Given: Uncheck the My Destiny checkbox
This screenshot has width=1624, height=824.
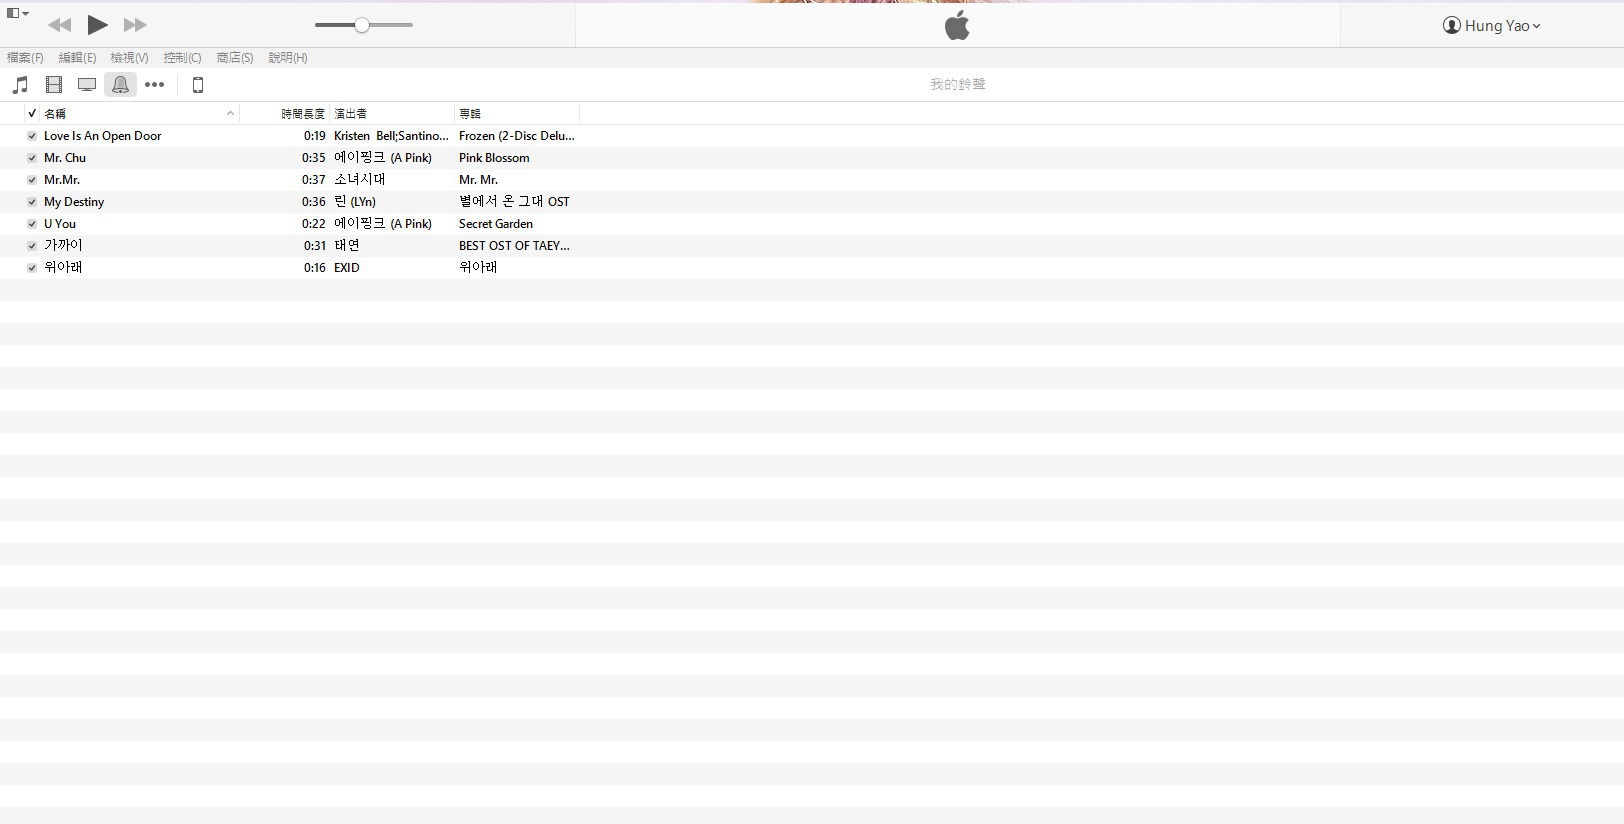Looking at the screenshot, I should pyautogui.click(x=32, y=202).
